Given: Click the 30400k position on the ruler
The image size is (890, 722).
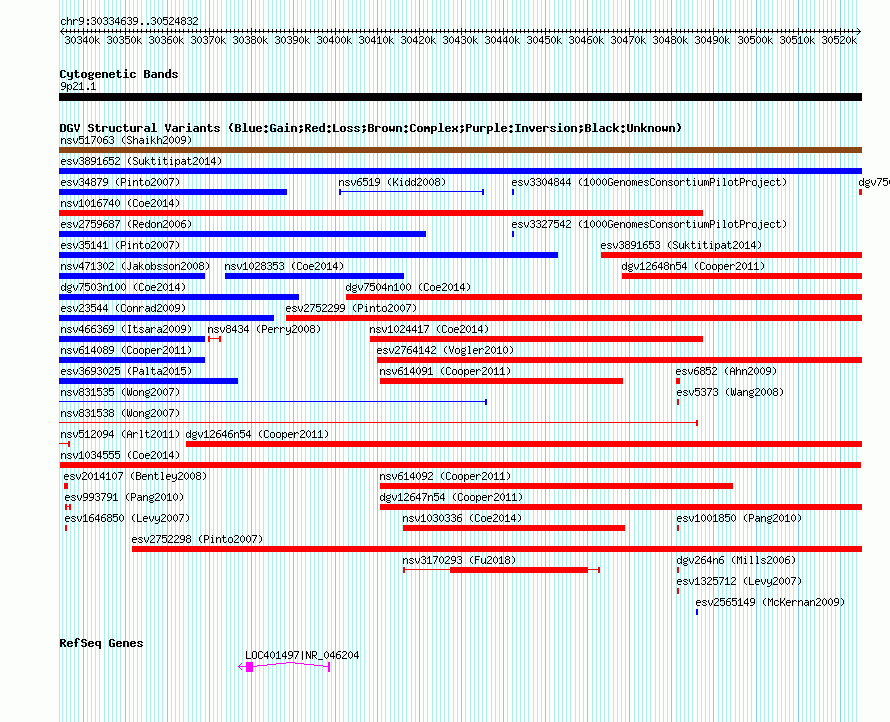Looking at the screenshot, I should point(334,40).
